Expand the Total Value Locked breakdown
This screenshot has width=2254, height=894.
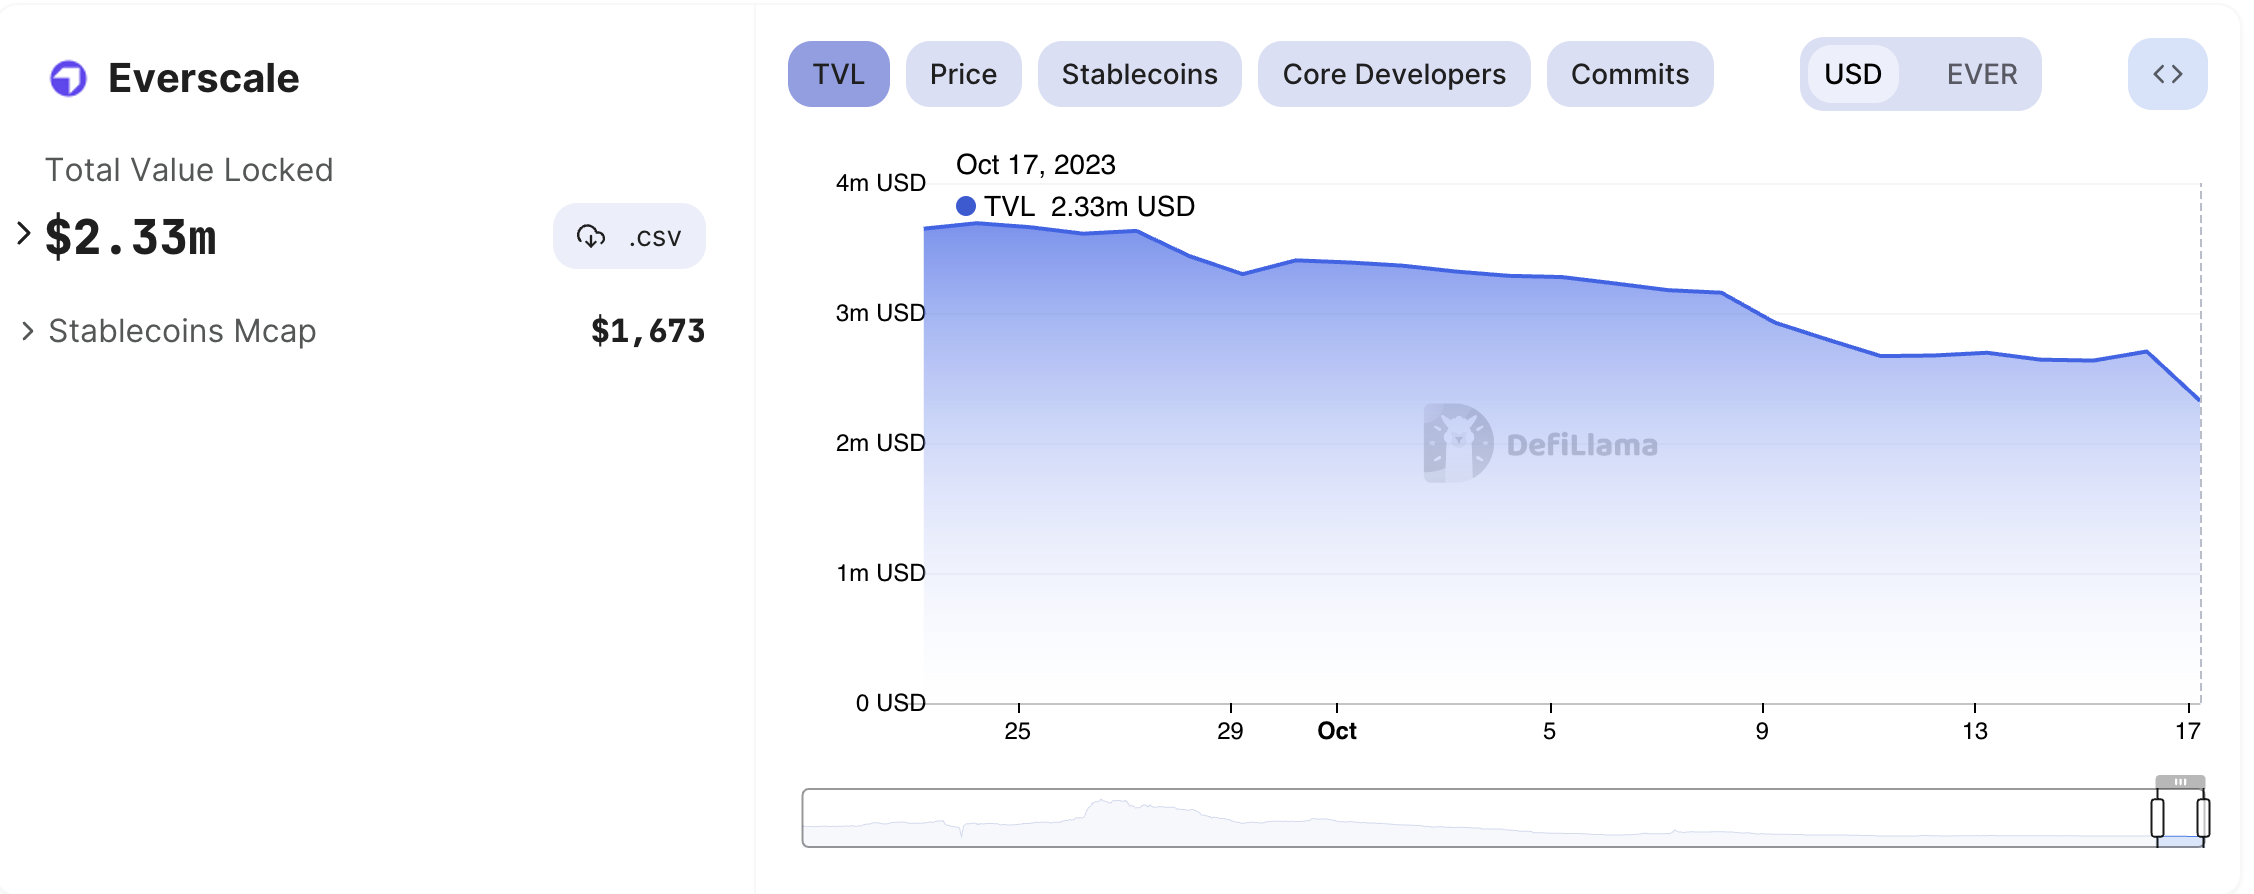(24, 234)
